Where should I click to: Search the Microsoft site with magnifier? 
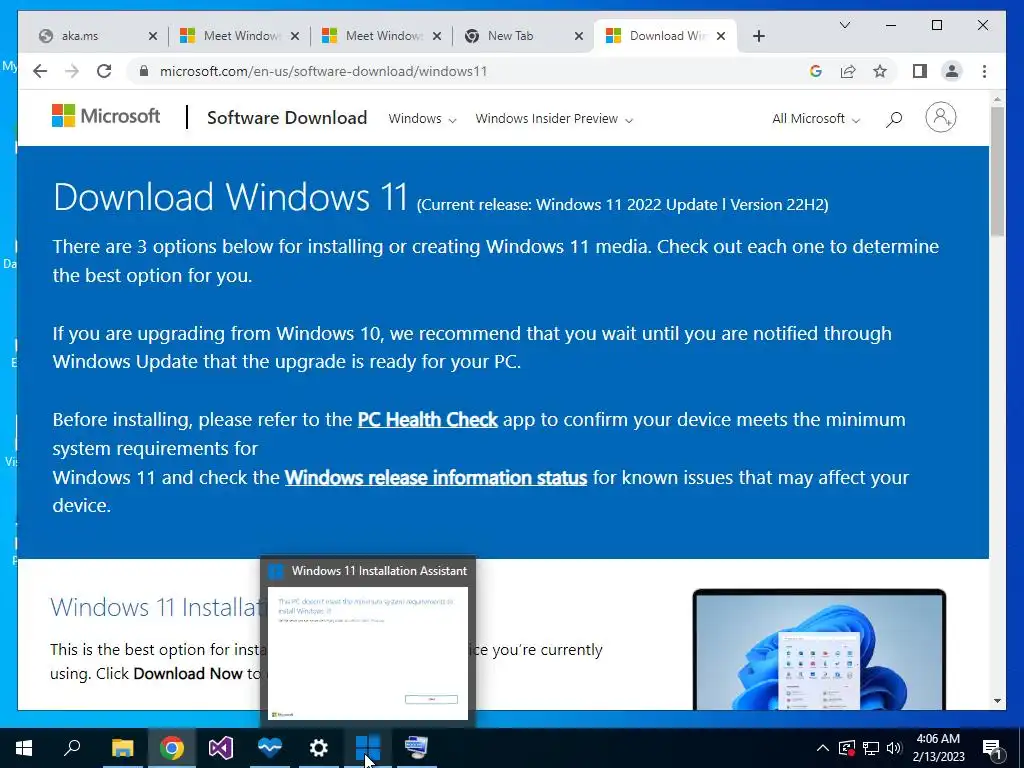(x=894, y=119)
